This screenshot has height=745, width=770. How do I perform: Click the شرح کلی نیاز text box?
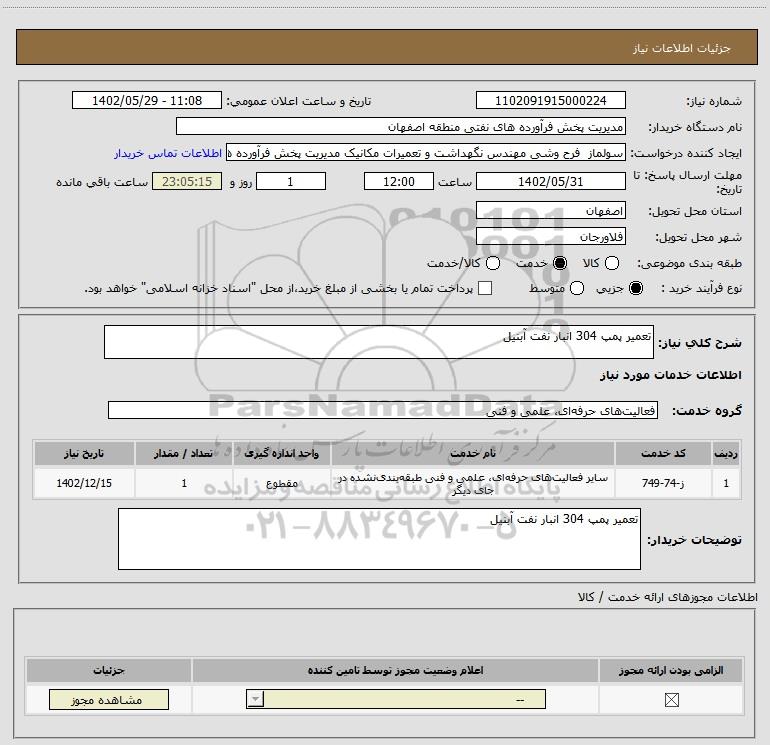[x=379, y=342]
